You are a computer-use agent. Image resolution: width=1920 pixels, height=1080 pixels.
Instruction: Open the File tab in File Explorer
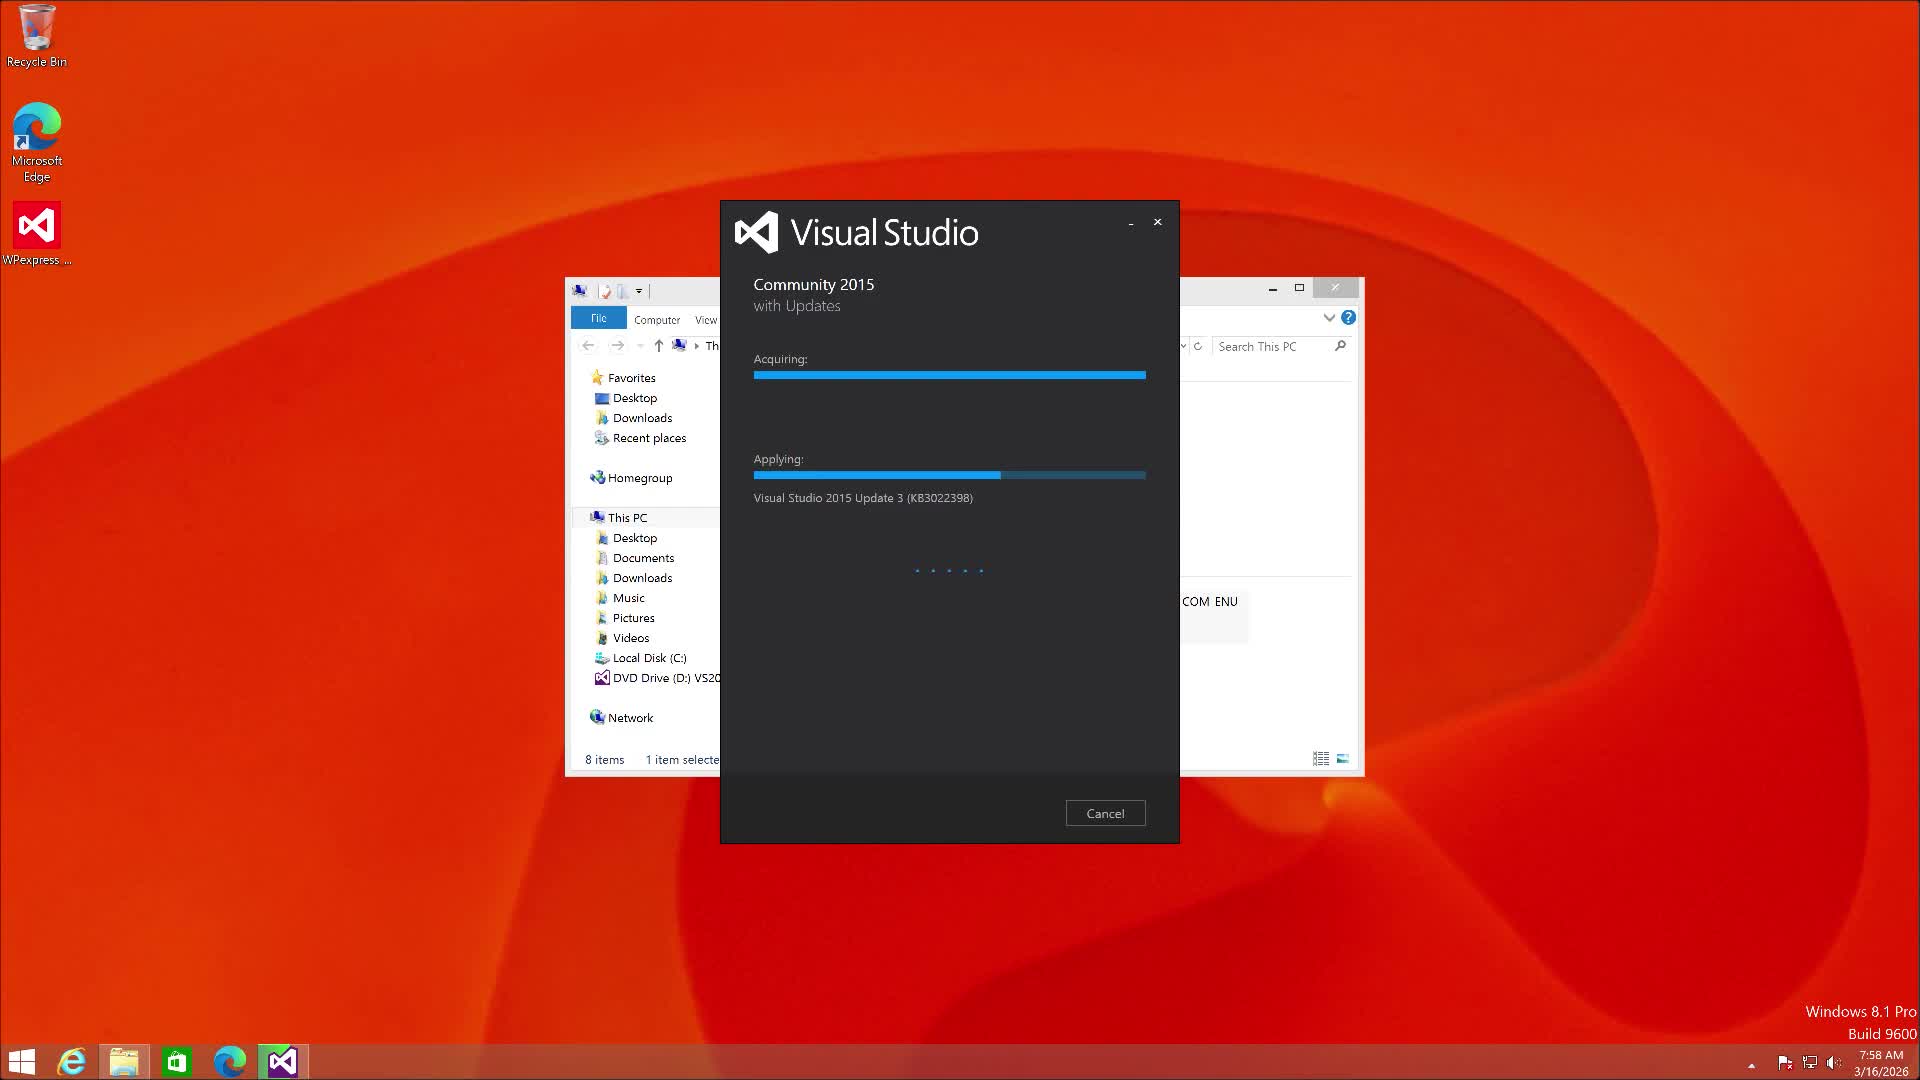[x=598, y=318]
